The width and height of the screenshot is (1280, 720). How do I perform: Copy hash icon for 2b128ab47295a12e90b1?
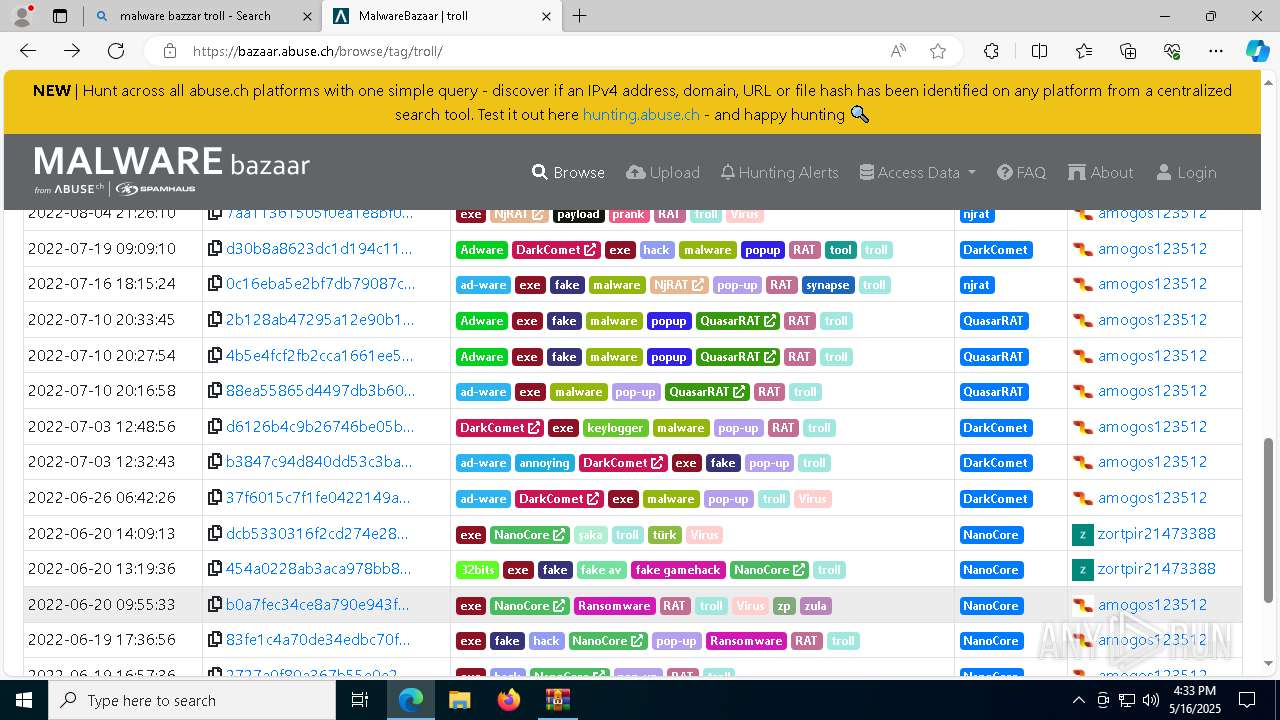pos(215,320)
